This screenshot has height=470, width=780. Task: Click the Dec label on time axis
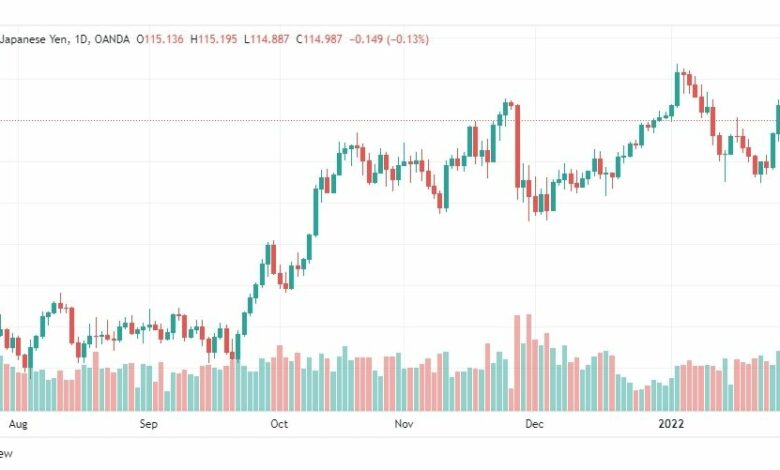tap(534, 424)
